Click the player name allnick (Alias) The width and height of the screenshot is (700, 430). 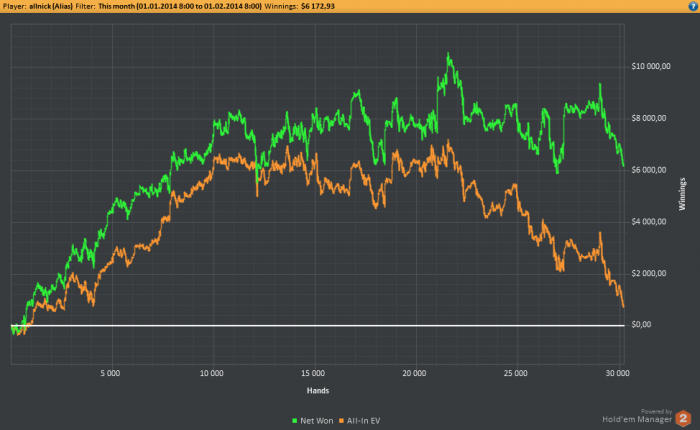[x=51, y=6]
